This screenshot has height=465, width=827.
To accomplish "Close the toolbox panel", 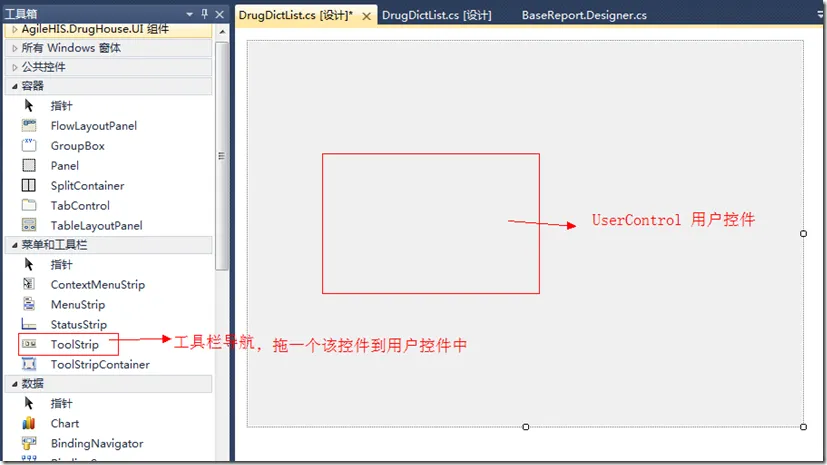I will tap(220, 14).
